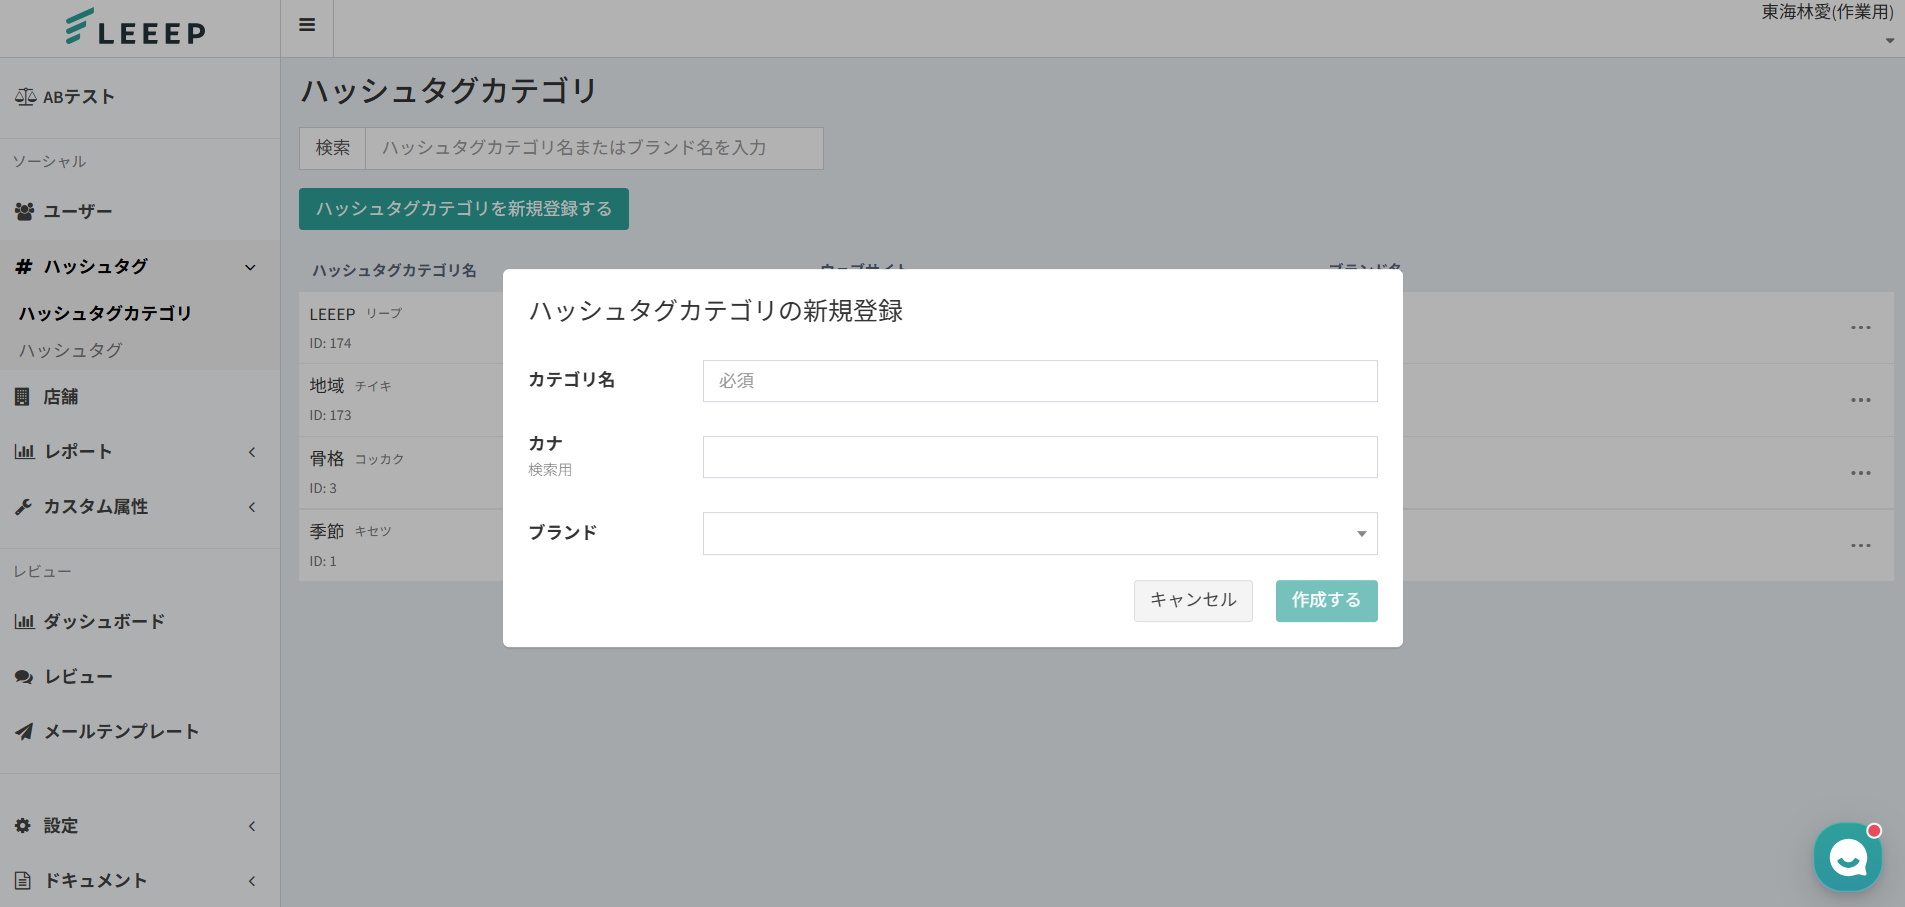1905x907 pixels.
Task: Open the account dropdown arrow at top right
Action: 1889,41
